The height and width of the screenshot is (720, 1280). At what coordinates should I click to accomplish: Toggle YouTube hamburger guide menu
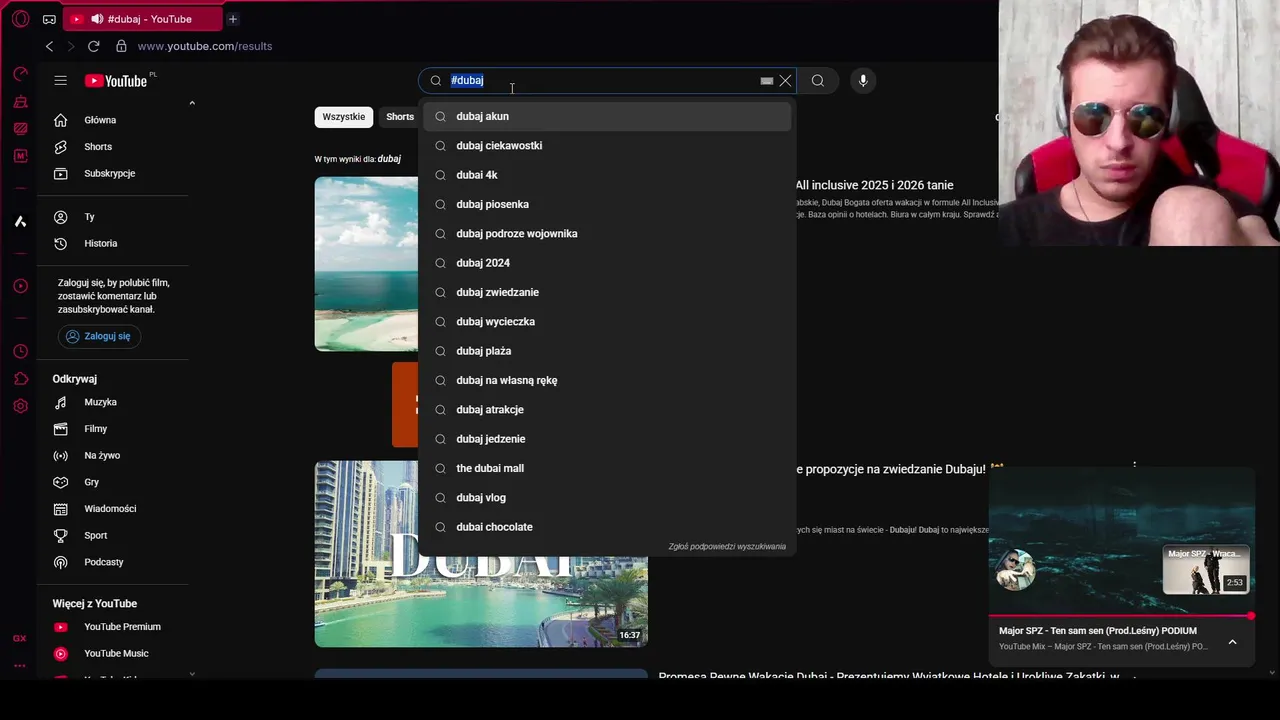pos(61,81)
